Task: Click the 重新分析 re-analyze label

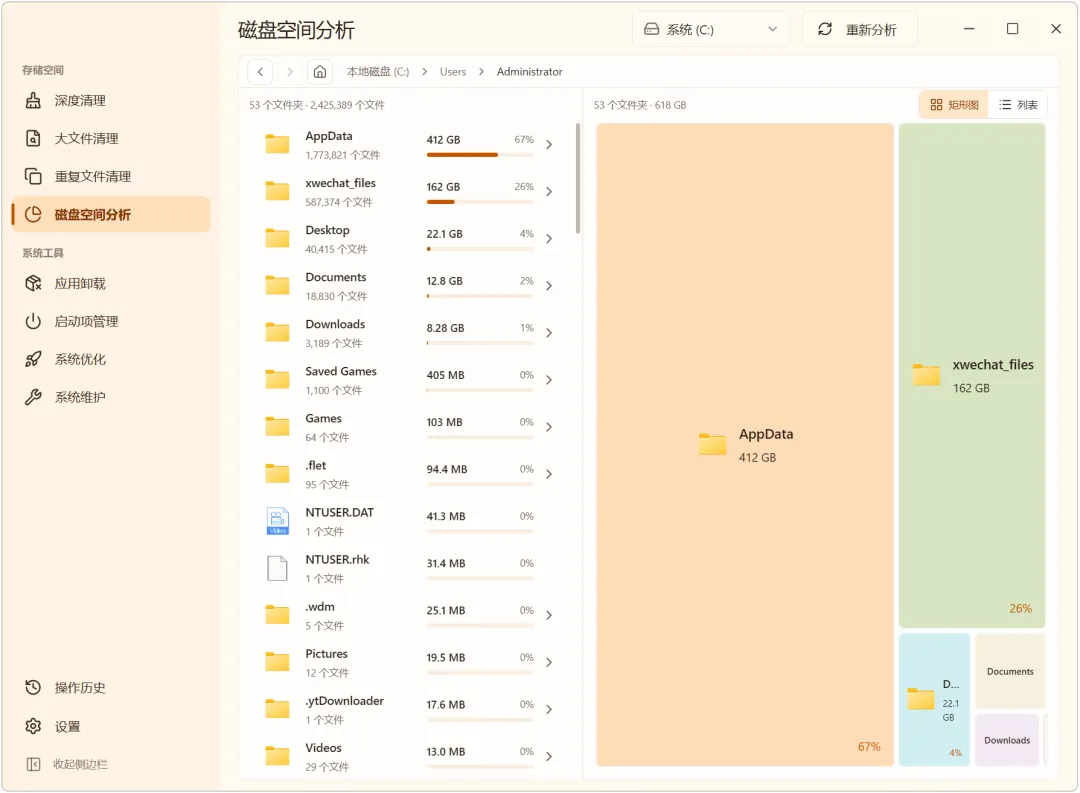Action: 871,30
